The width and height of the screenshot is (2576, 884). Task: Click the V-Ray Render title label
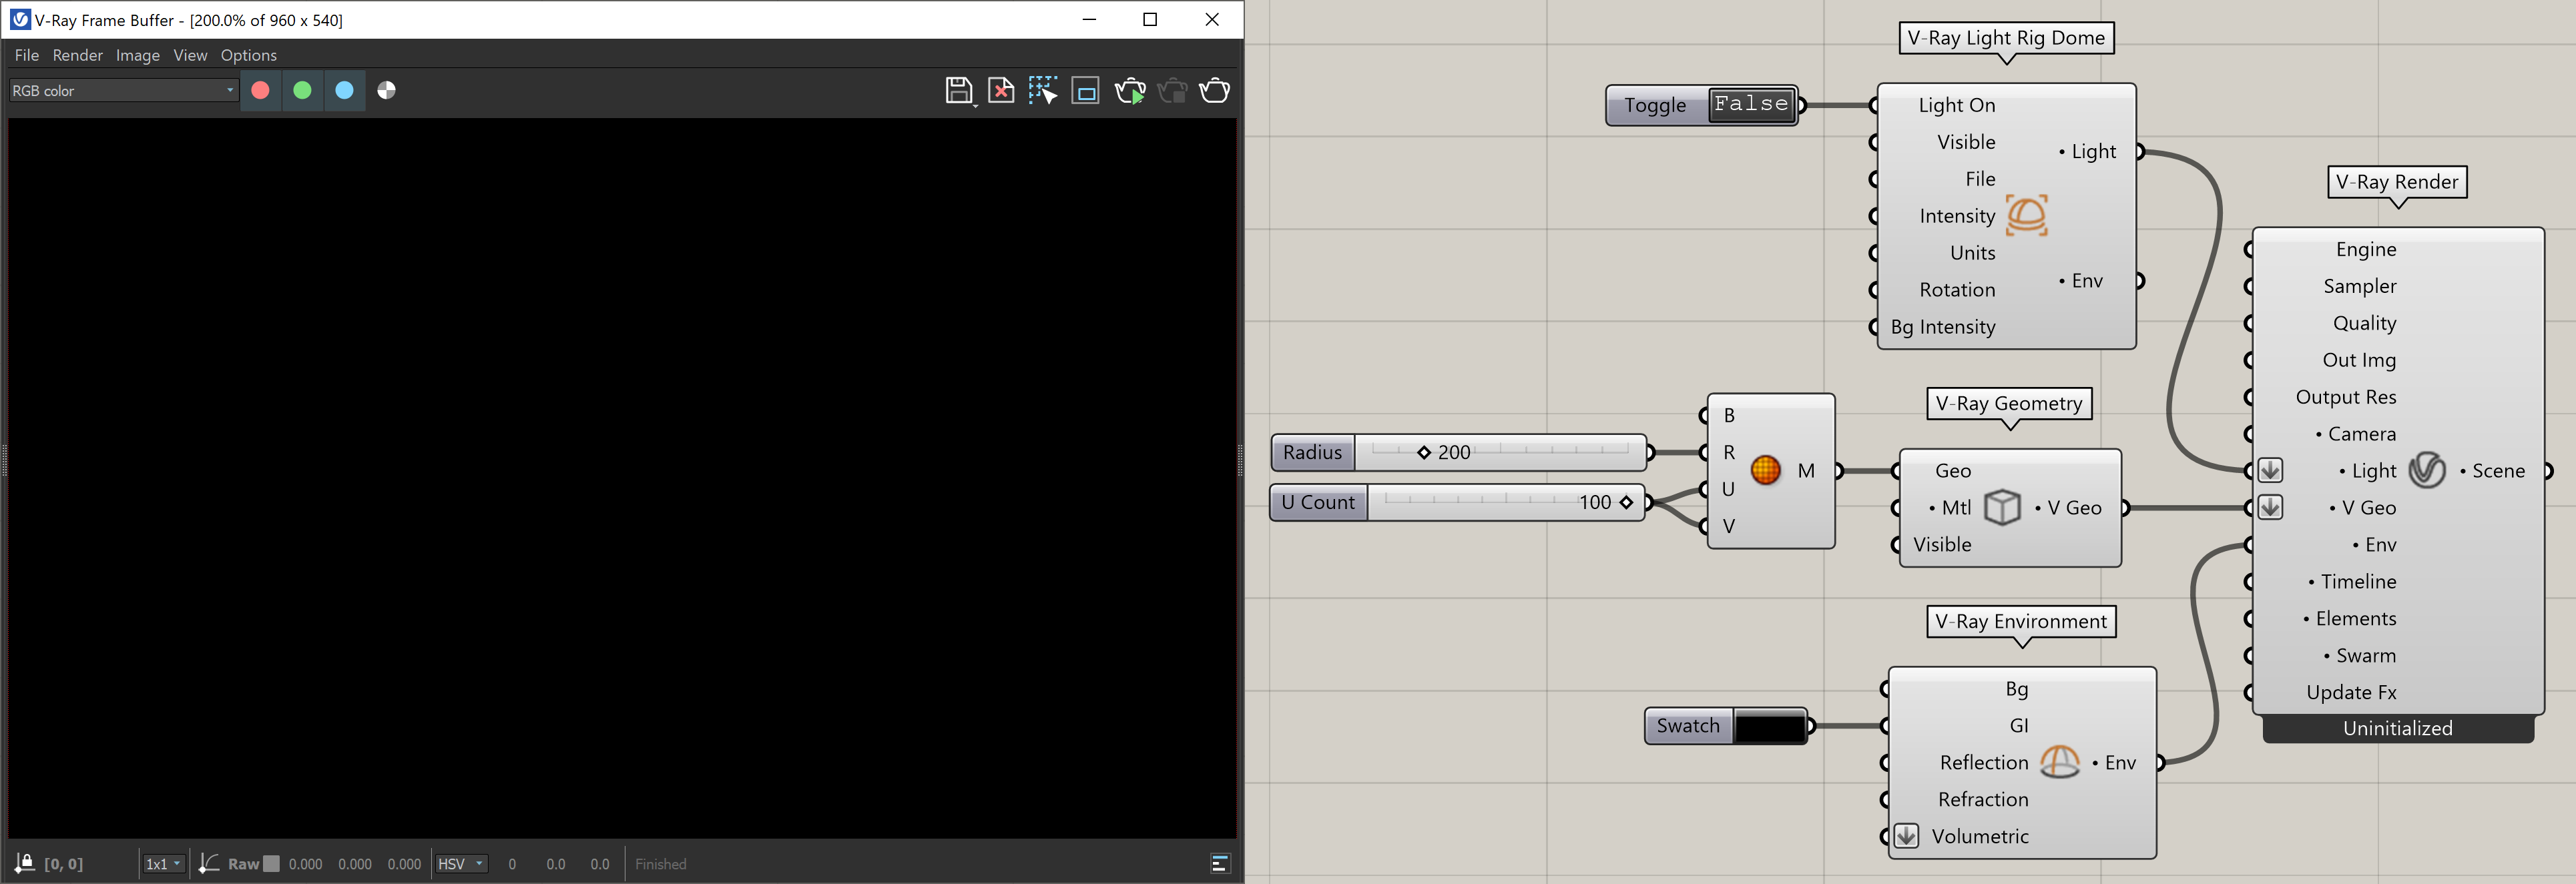point(2397,182)
